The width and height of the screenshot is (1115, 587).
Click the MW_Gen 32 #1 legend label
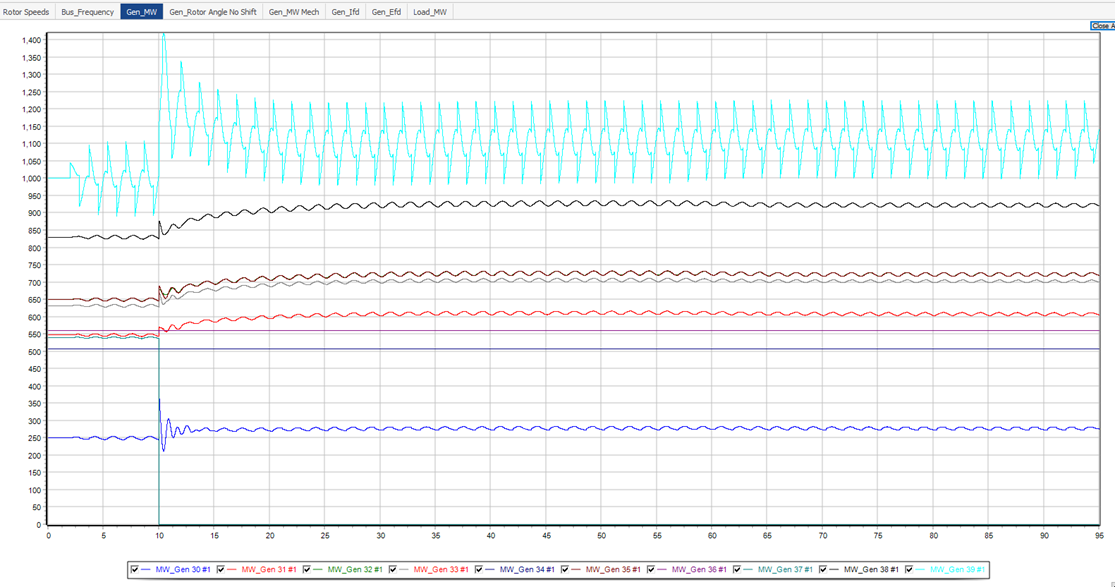355,569
